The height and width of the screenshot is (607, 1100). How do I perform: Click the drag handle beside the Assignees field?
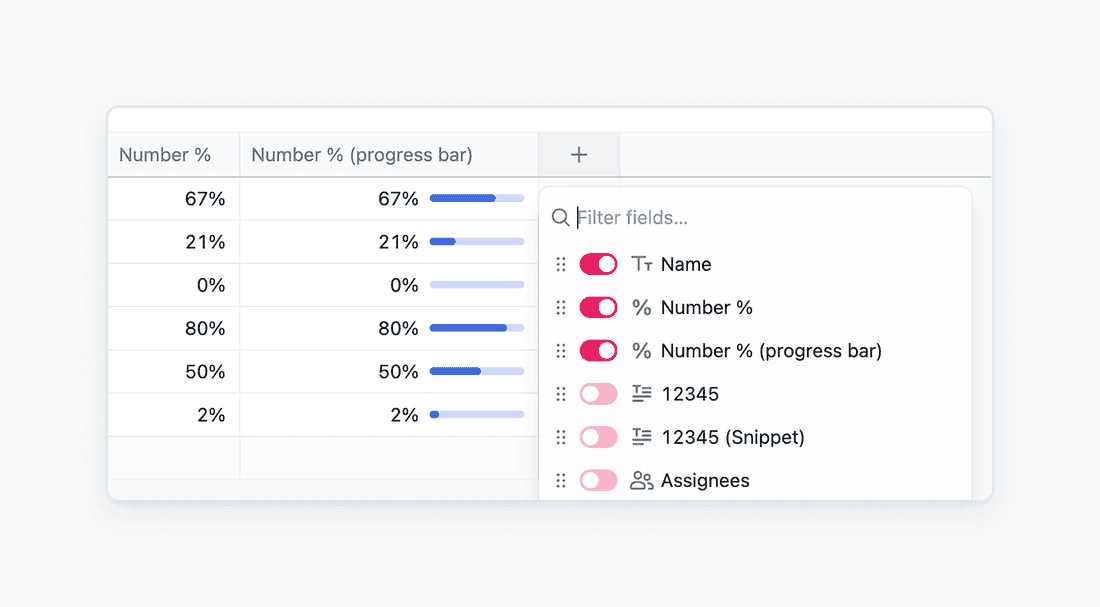pos(561,480)
